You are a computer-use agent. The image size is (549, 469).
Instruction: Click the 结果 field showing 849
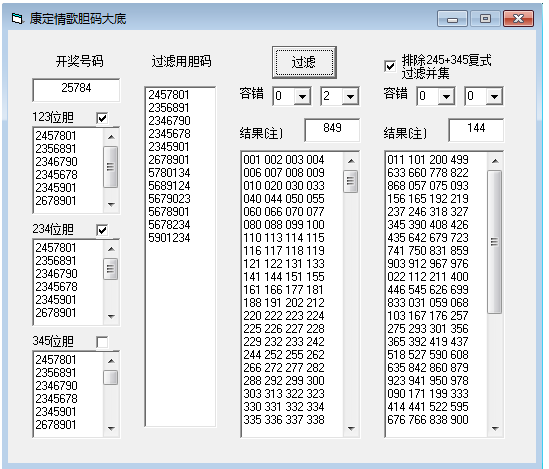332,130
